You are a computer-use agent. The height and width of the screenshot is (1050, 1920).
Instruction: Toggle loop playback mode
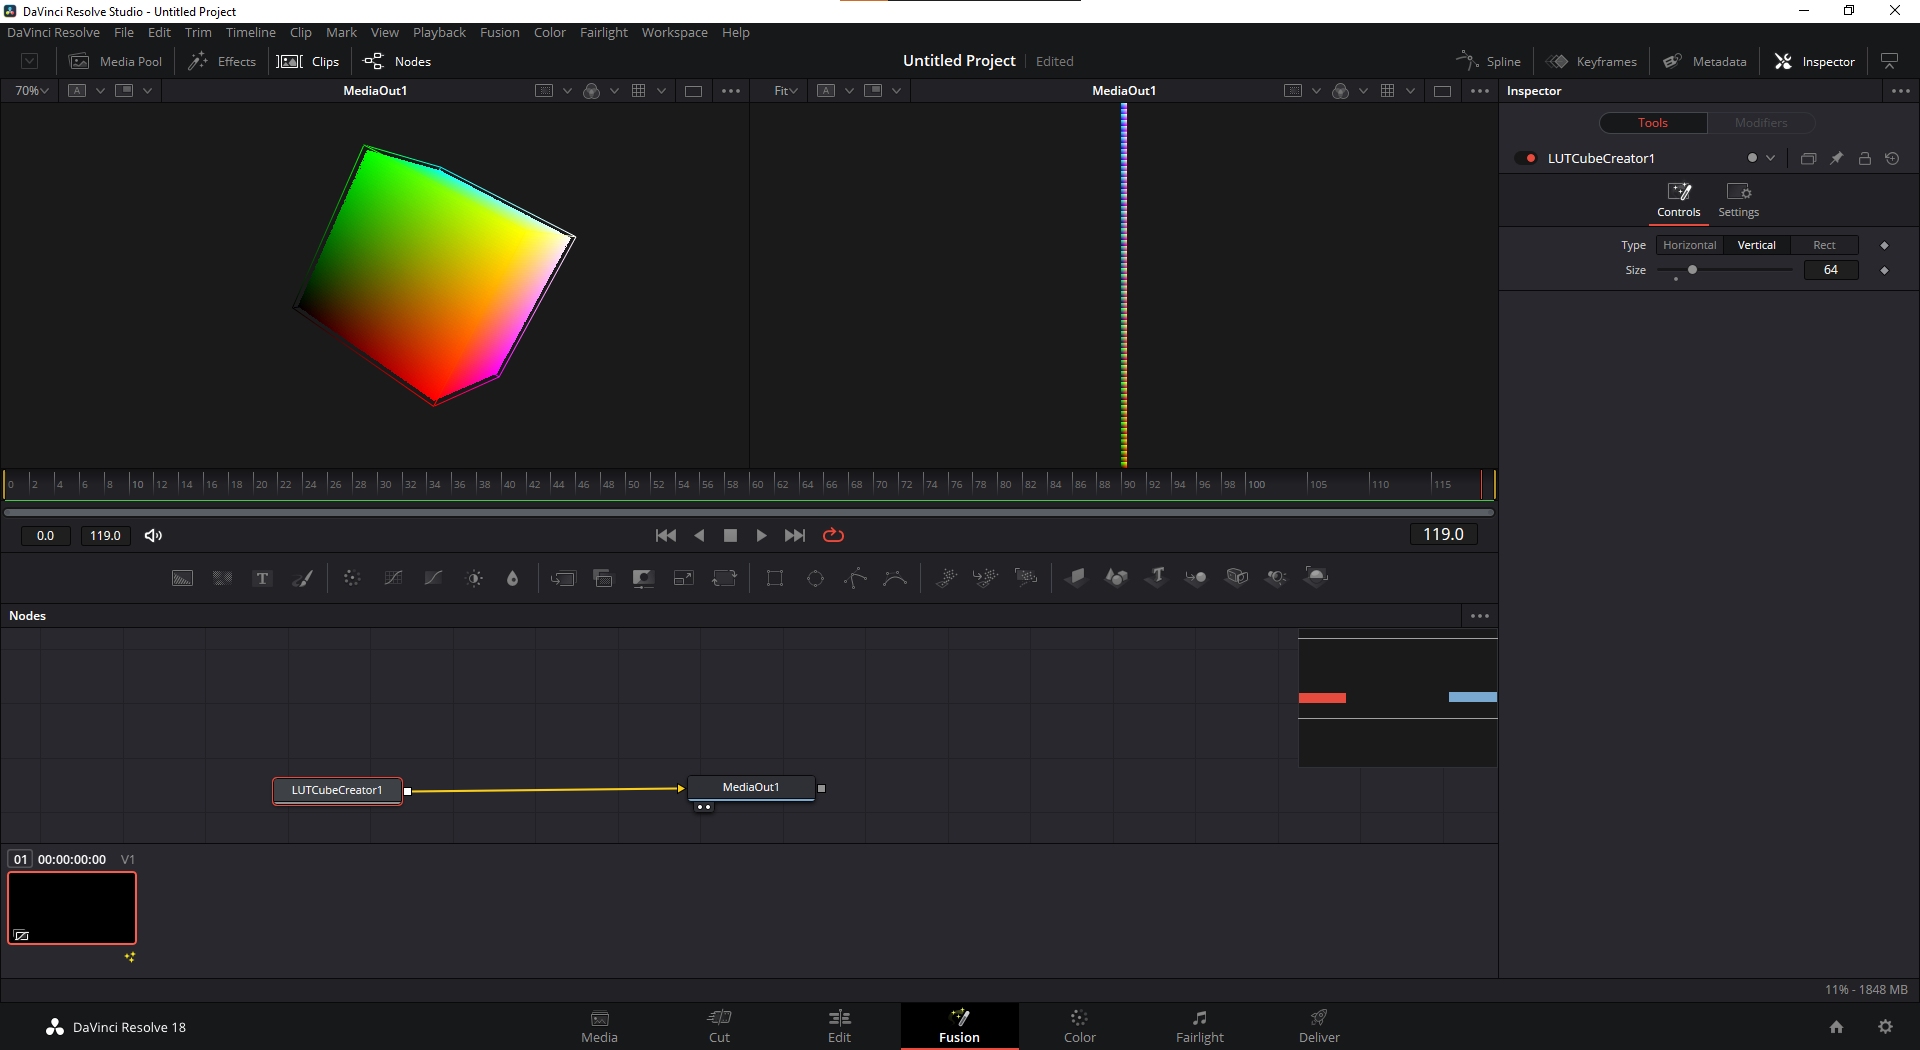833,535
